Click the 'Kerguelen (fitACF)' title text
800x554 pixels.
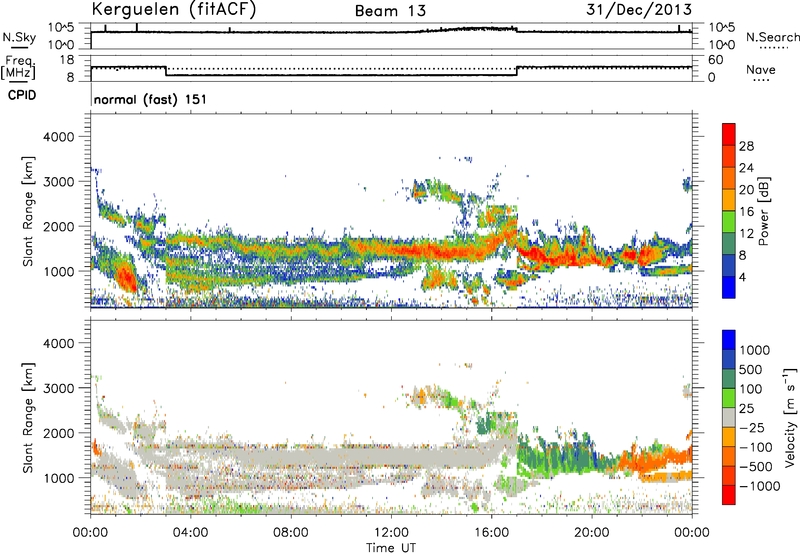point(173,10)
